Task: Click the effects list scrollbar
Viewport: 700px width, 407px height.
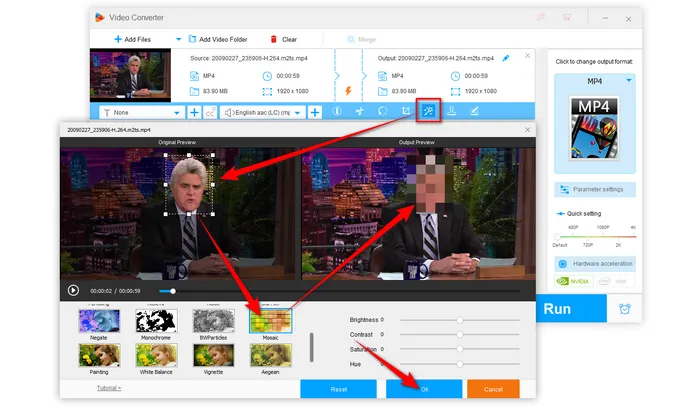Action: (x=312, y=347)
